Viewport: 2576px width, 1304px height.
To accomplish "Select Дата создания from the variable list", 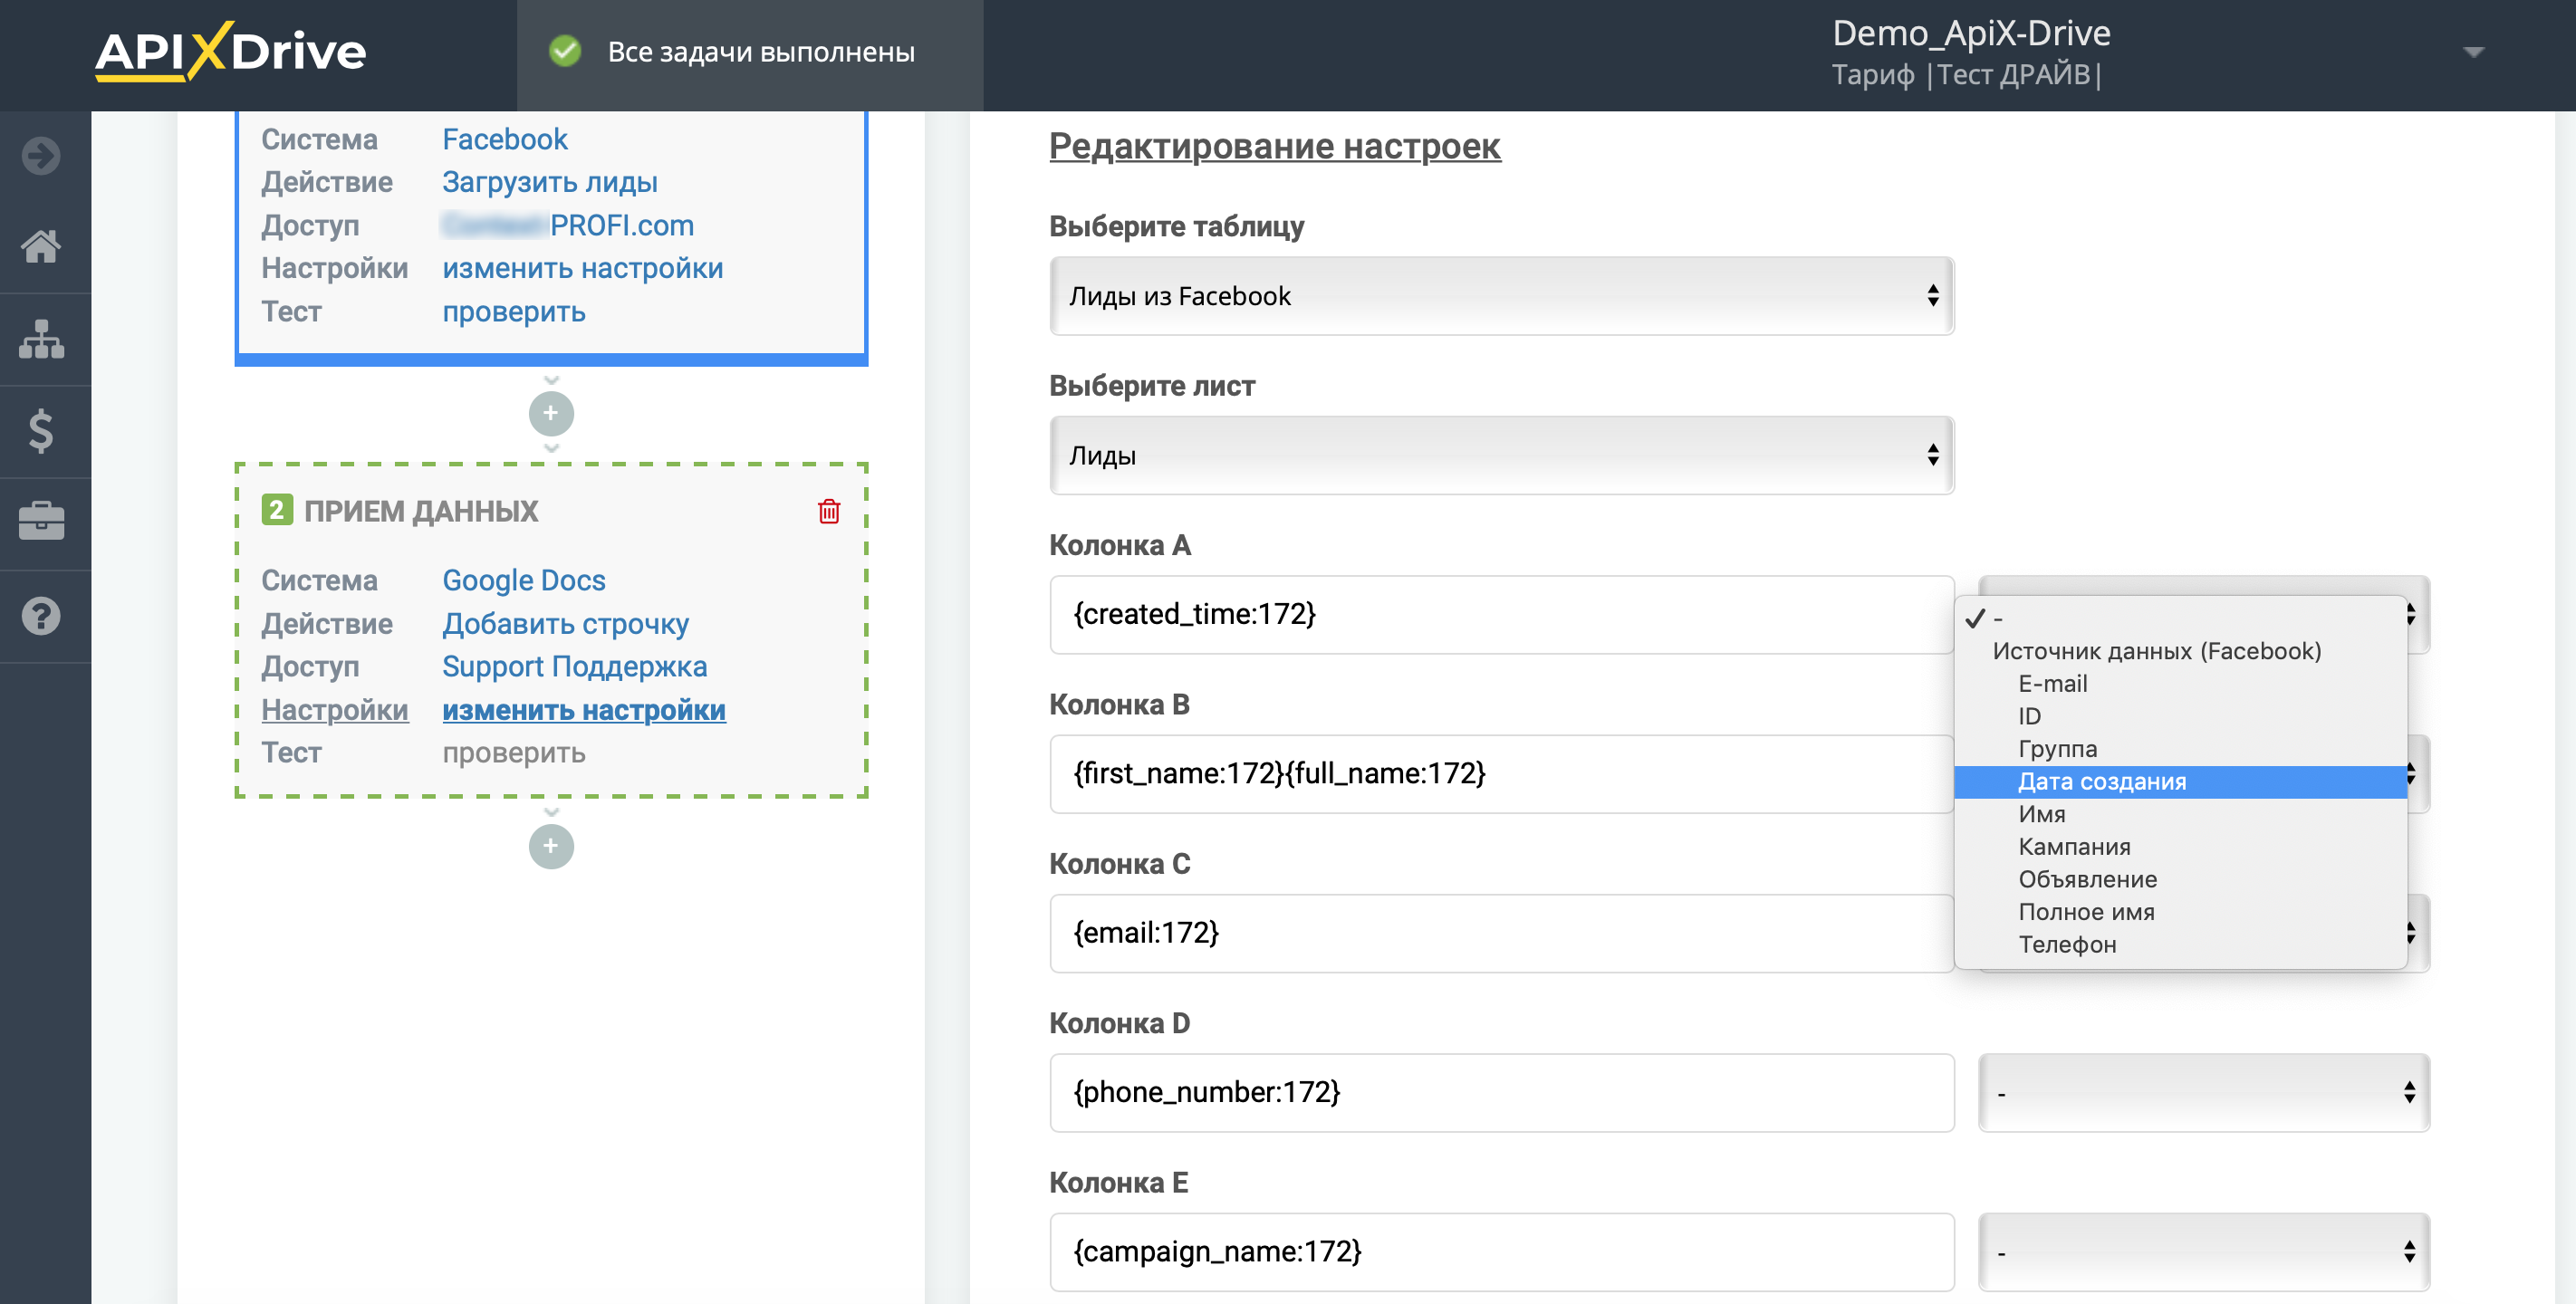I will pyautogui.click(x=2180, y=782).
